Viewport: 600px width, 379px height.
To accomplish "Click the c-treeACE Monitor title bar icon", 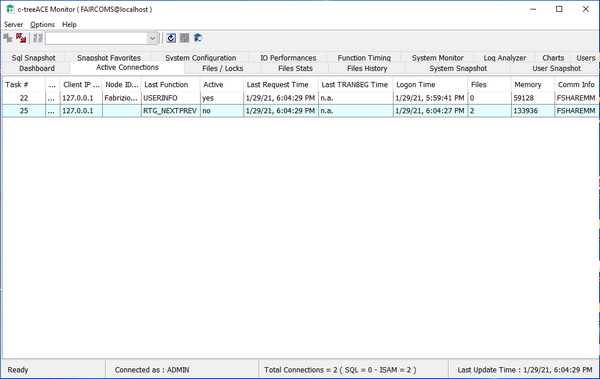I will coord(10,9).
